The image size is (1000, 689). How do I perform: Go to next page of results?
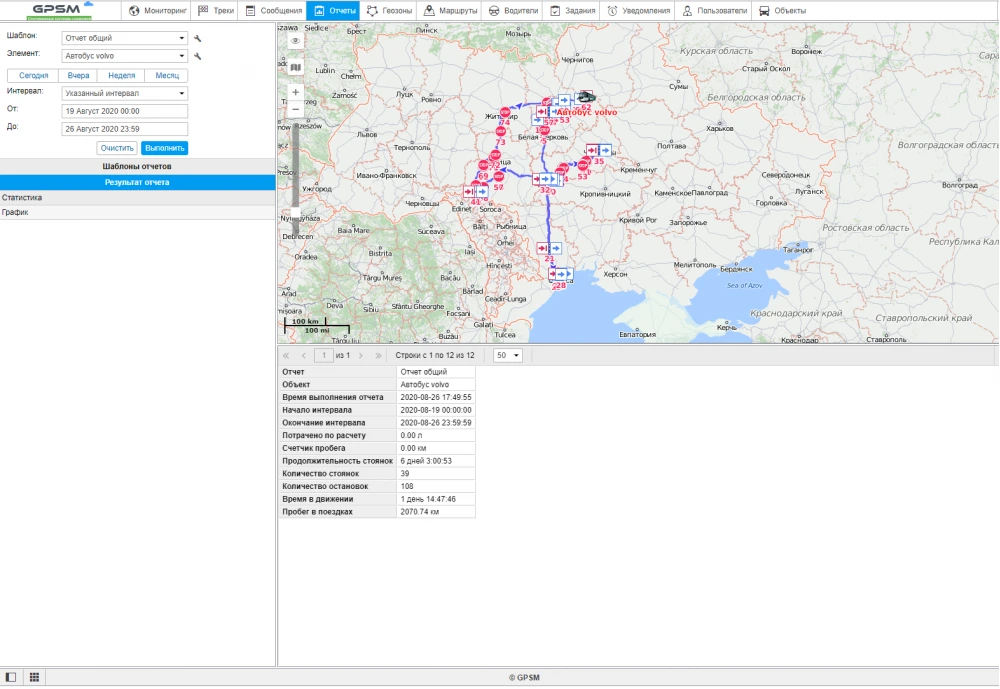(362, 355)
